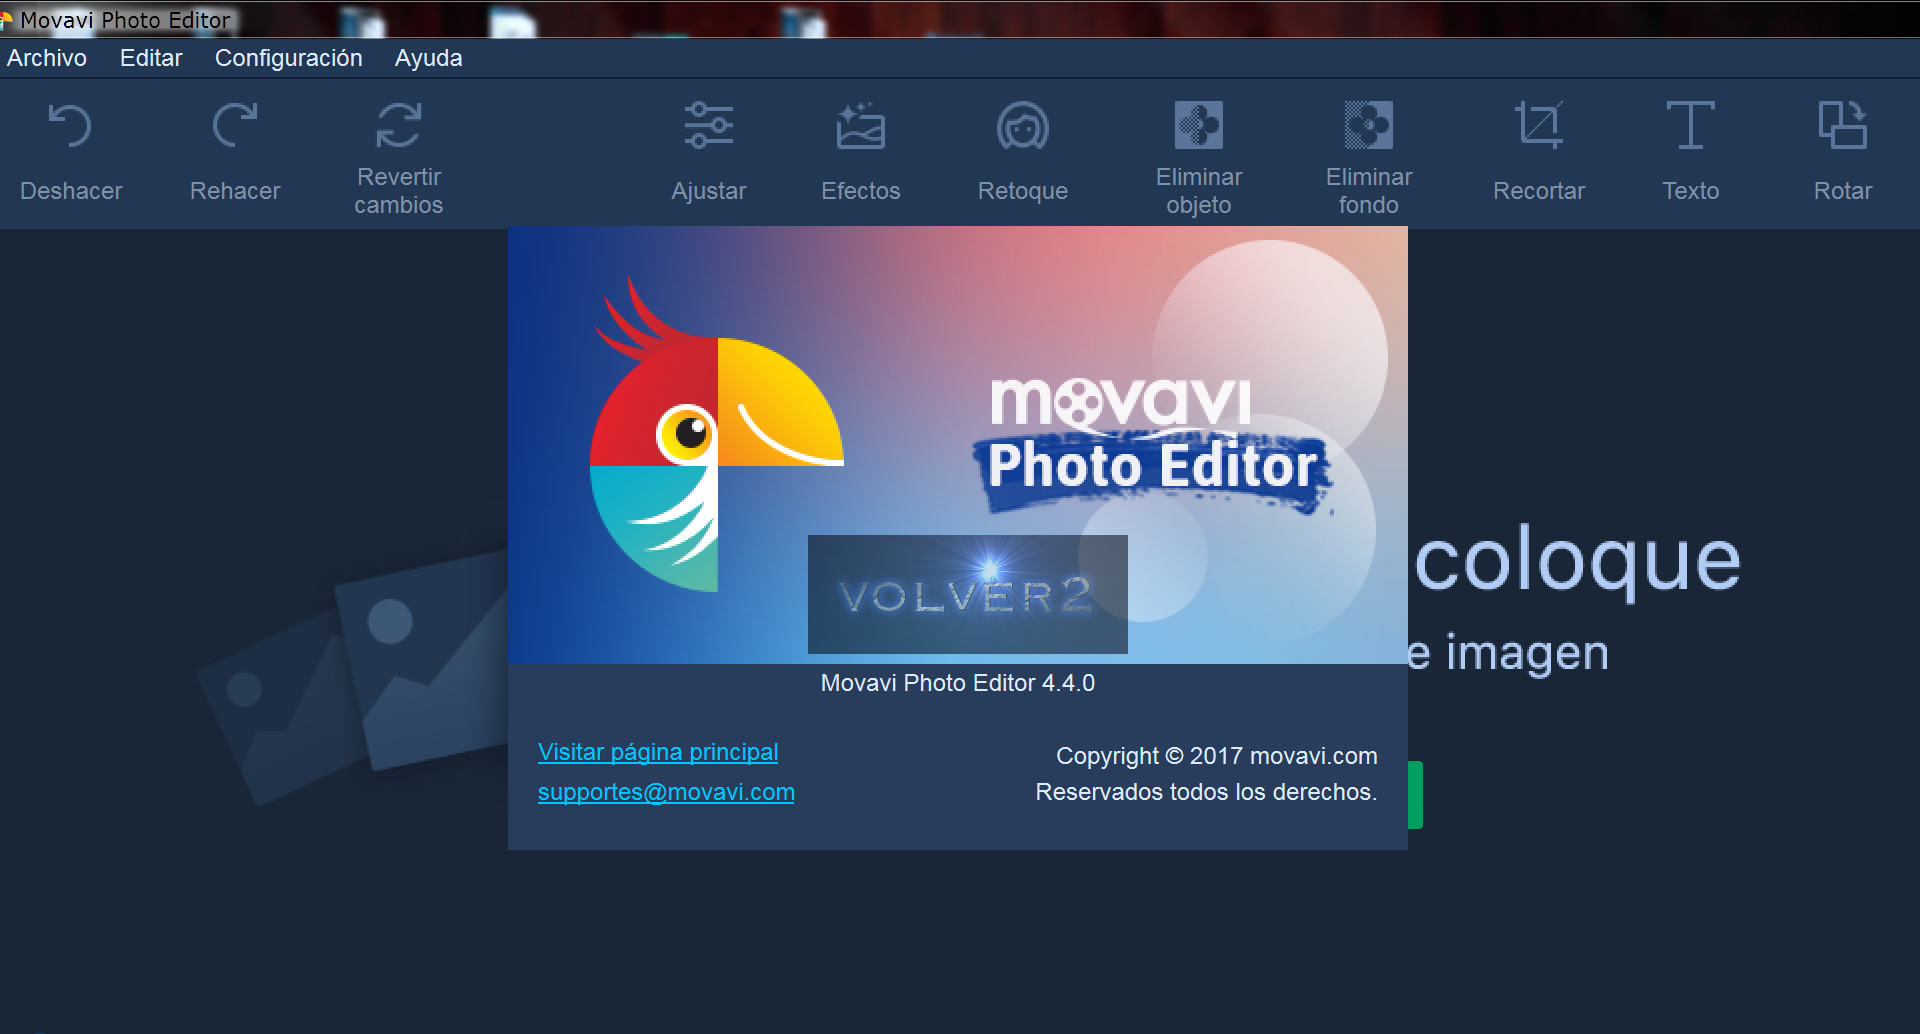Click the supportes@movavi.com email link

click(666, 792)
